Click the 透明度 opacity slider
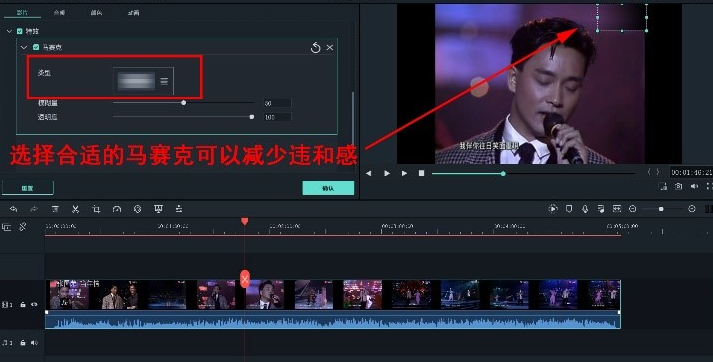This screenshot has height=362, width=713. click(x=183, y=117)
